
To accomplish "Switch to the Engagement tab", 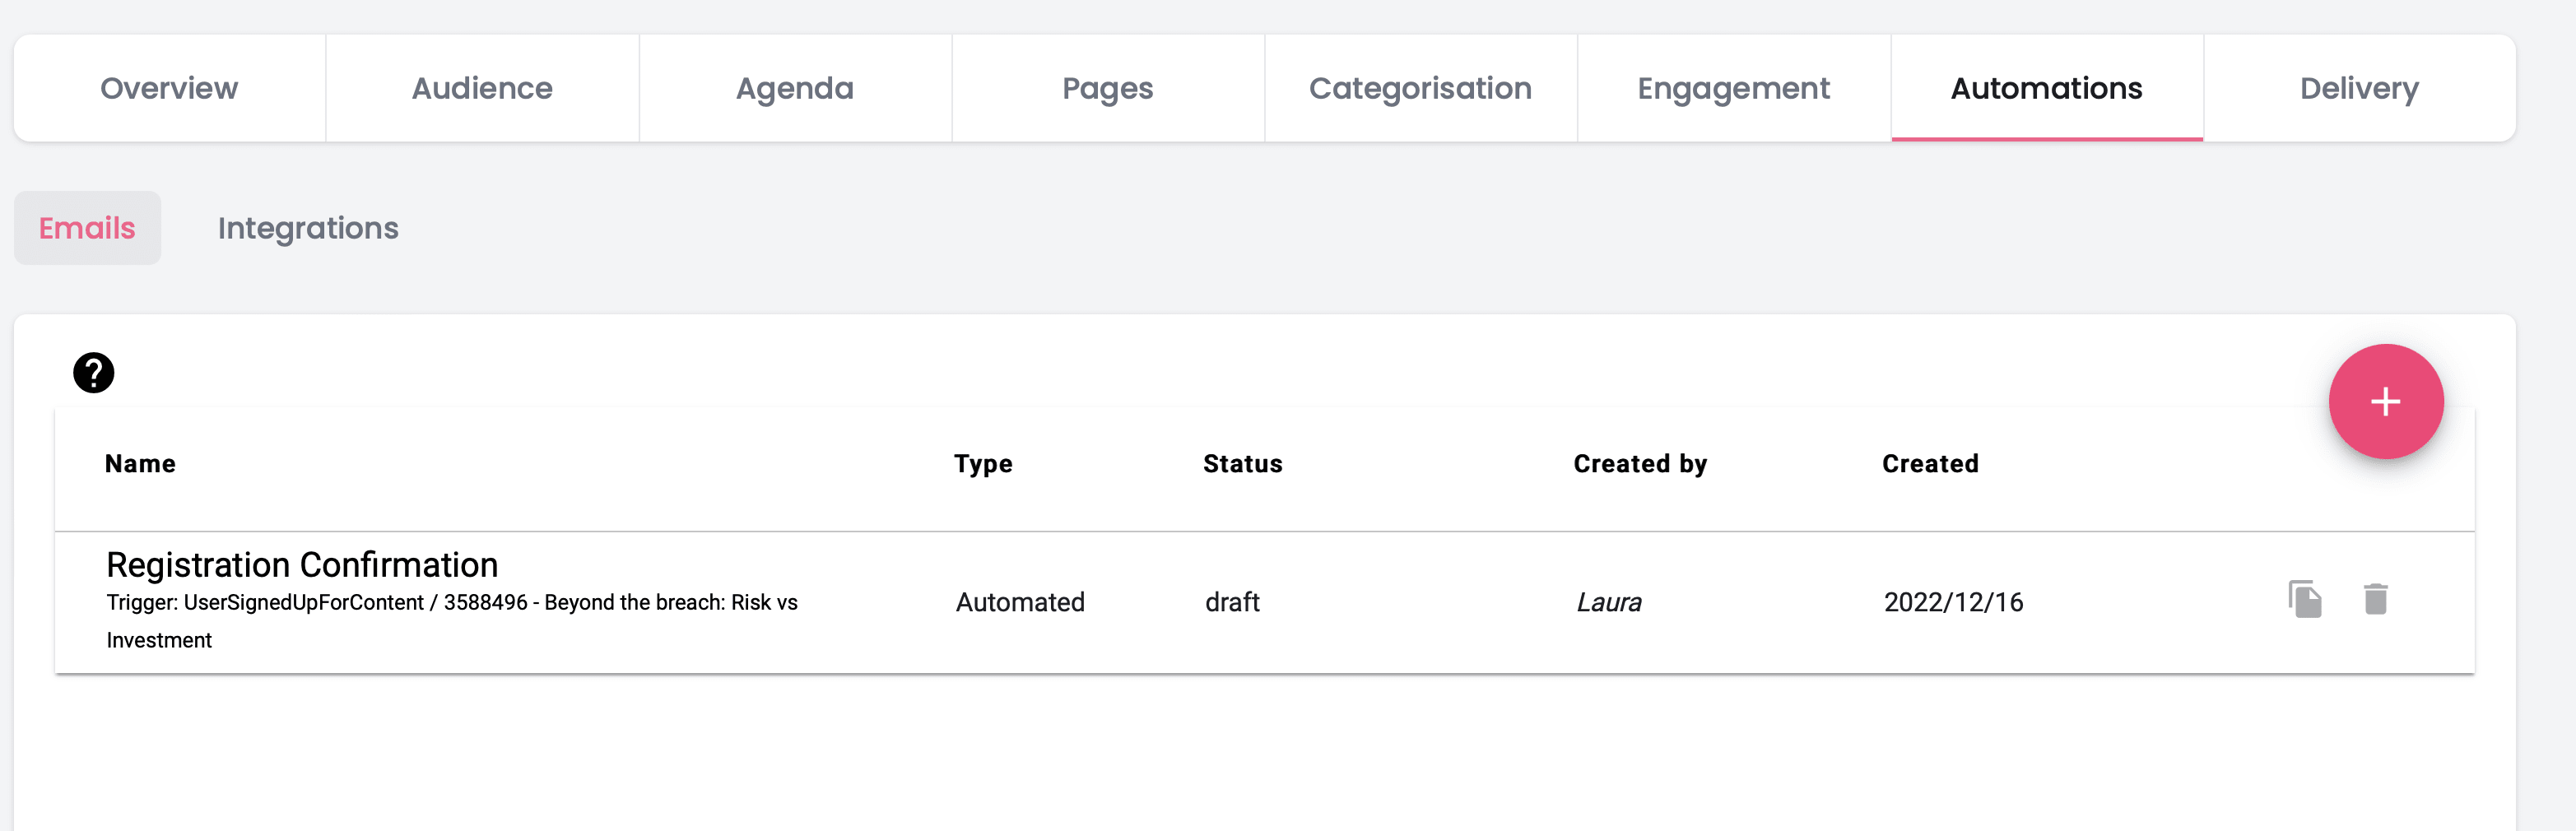I will click(x=1733, y=88).
